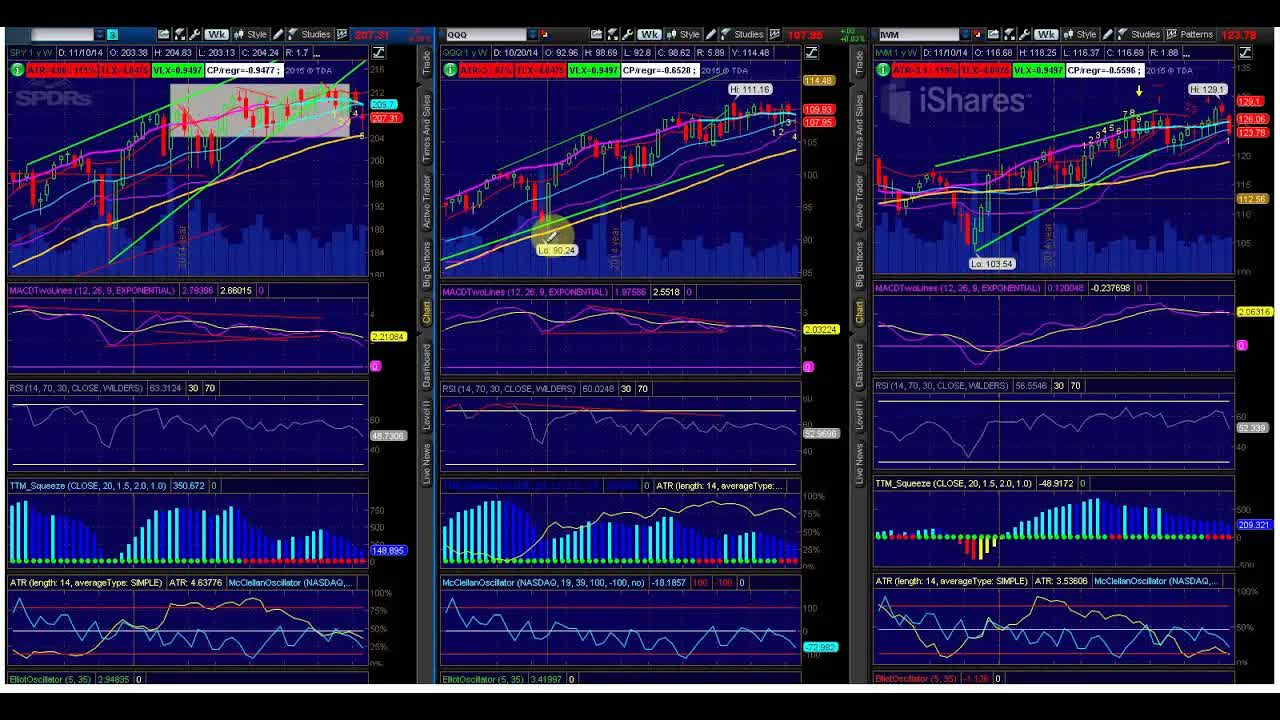Click the flask icon left of wrench on IWM chart
The image size is (1280, 720).
coord(1009,34)
